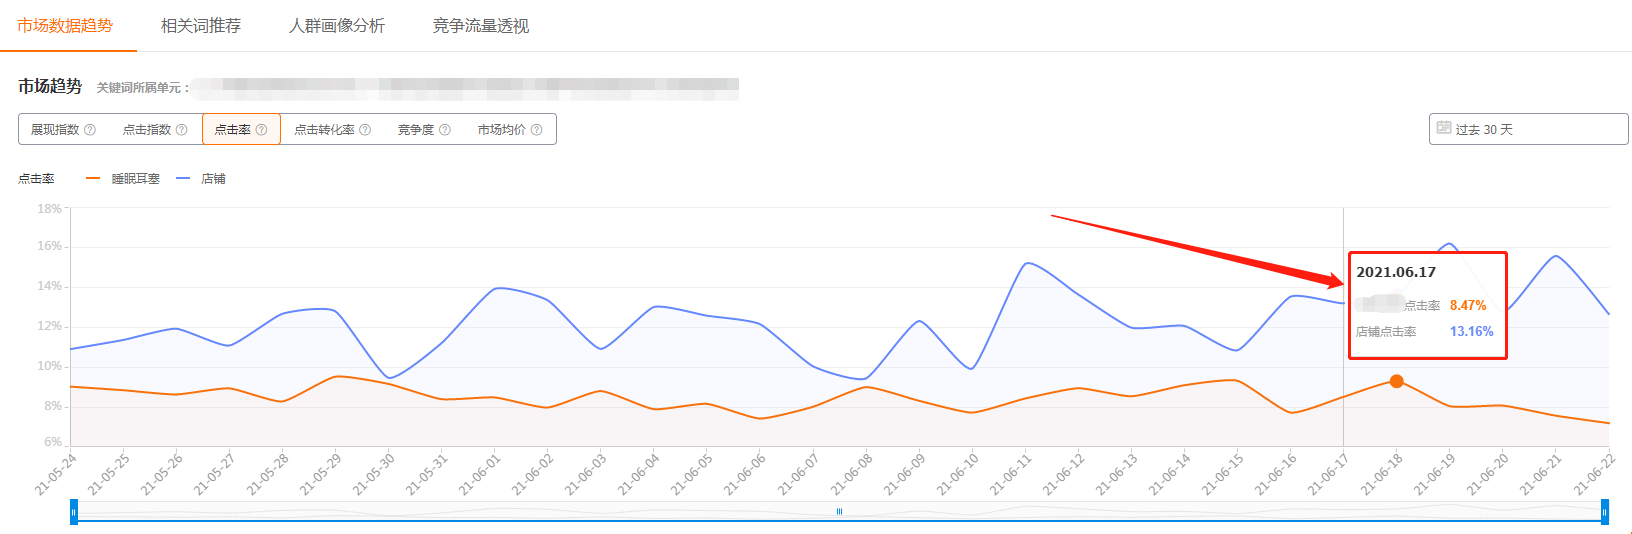The height and width of the screenshot is (534, 1632).
Task: Open the 人群画像分析 tab
Action: click(x=337, y=26)
